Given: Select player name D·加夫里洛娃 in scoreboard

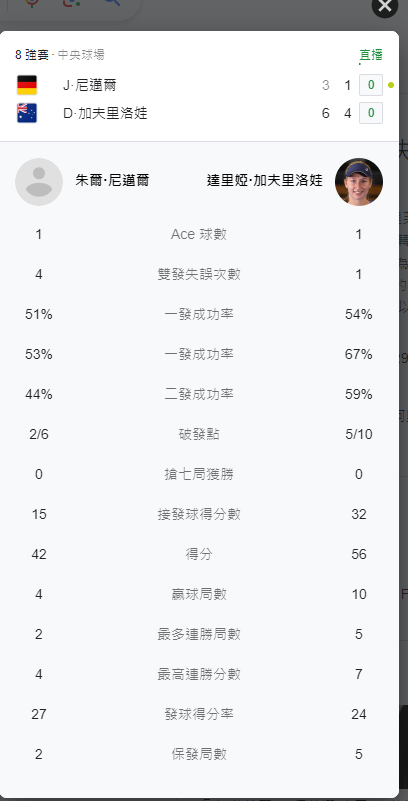Looking at the screenshot, I should [x=105, y=113].
